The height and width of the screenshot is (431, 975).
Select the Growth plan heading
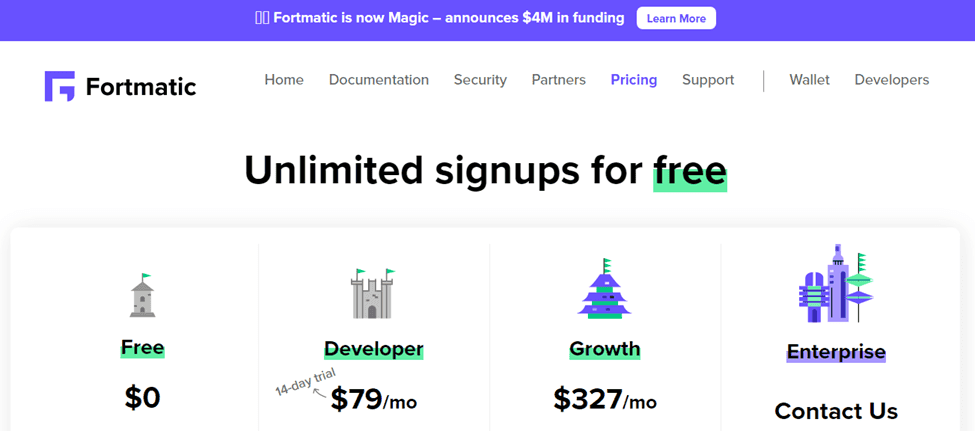click(604, 349)
